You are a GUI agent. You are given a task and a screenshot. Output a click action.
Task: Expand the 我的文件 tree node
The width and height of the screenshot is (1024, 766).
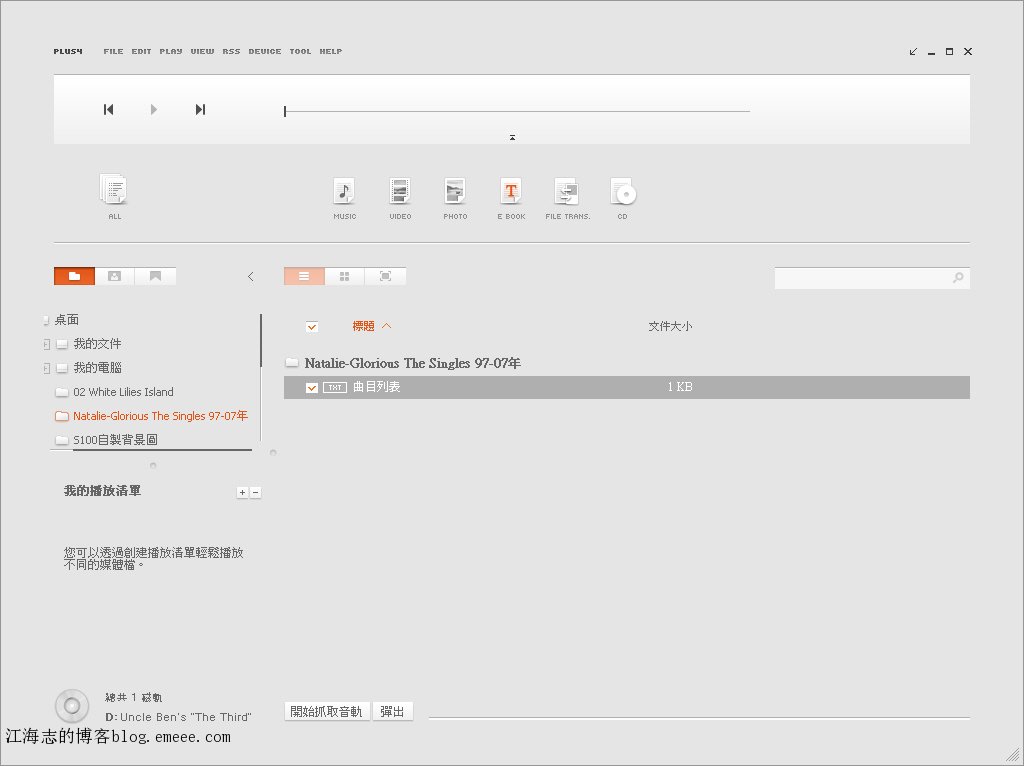tap(46, 344)
